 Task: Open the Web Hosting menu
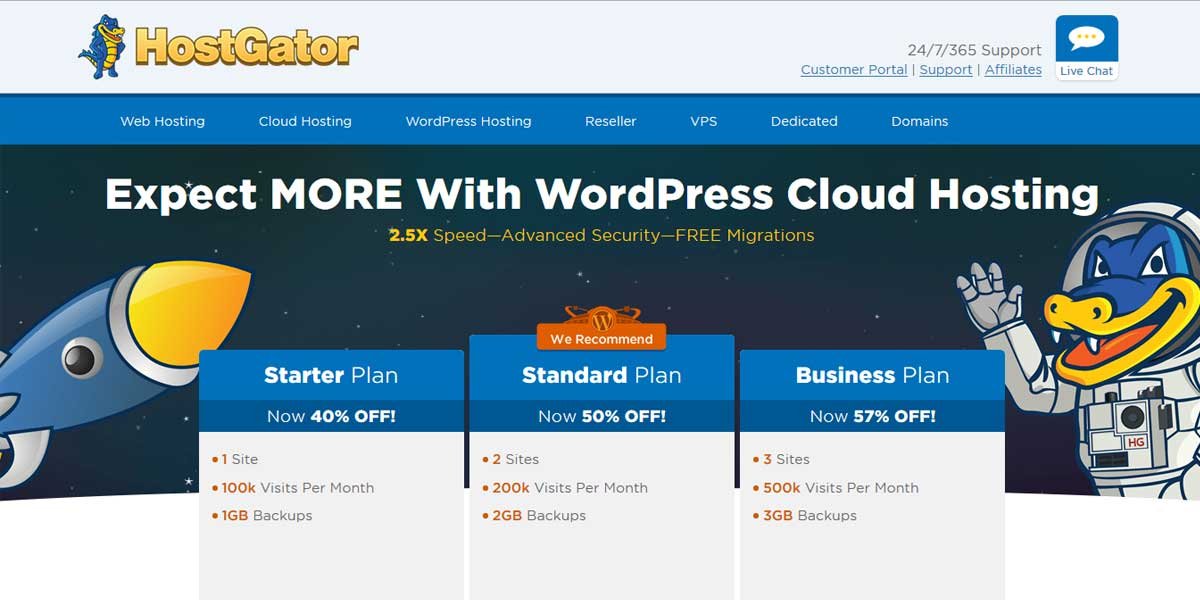point(161,121)
